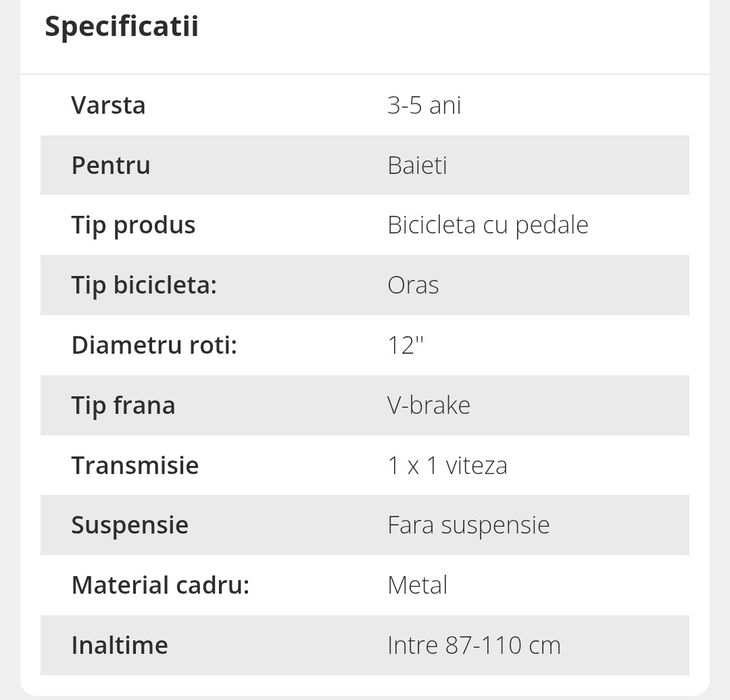
Task: Click the V-brake value
Action: pyautogui.click(x=428, y=405)
